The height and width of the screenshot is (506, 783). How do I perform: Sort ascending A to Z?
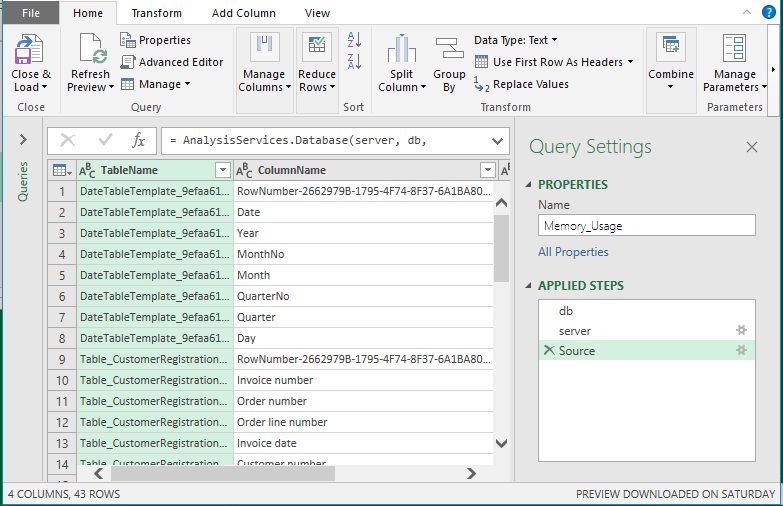pyautogui.click(x=354, y=39)
